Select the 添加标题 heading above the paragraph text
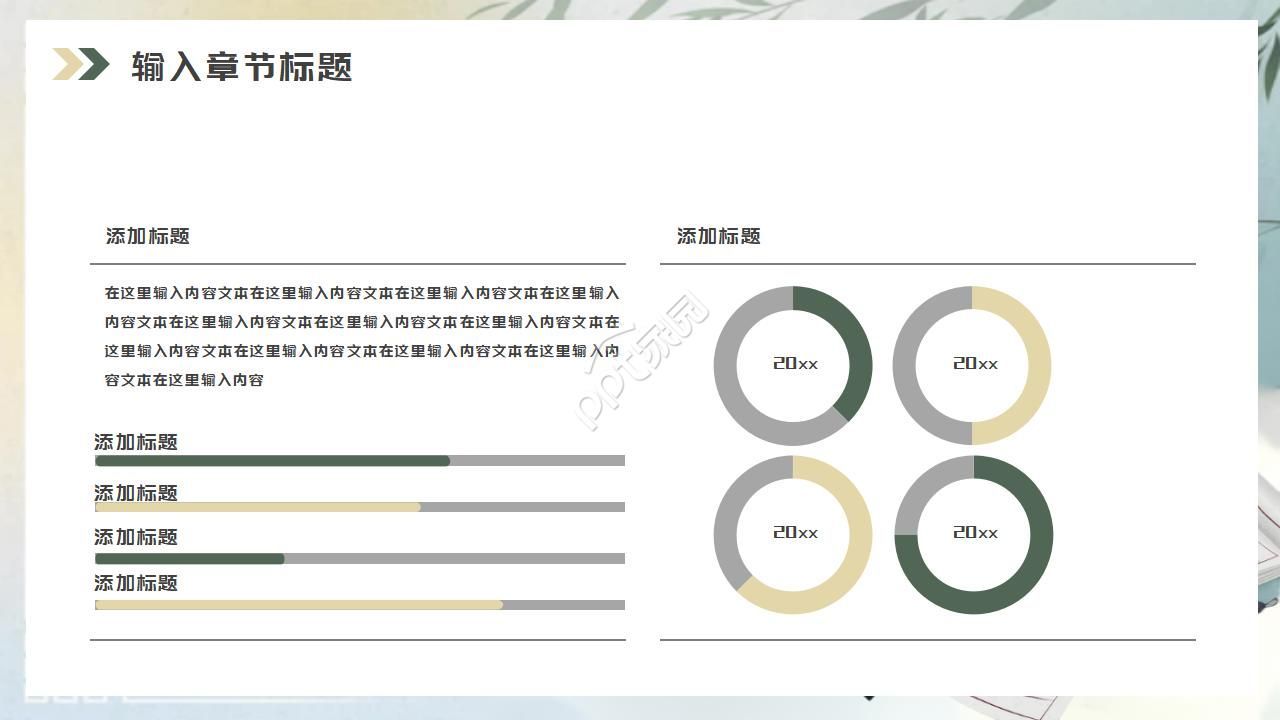The width and height of the screenshot is (1280, 720). pyautogui.click(x=148, y=236)
